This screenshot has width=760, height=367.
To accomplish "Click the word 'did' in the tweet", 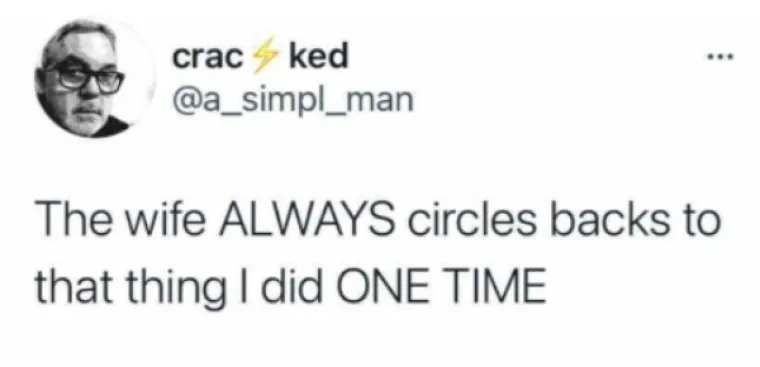I will pos(293,285).
